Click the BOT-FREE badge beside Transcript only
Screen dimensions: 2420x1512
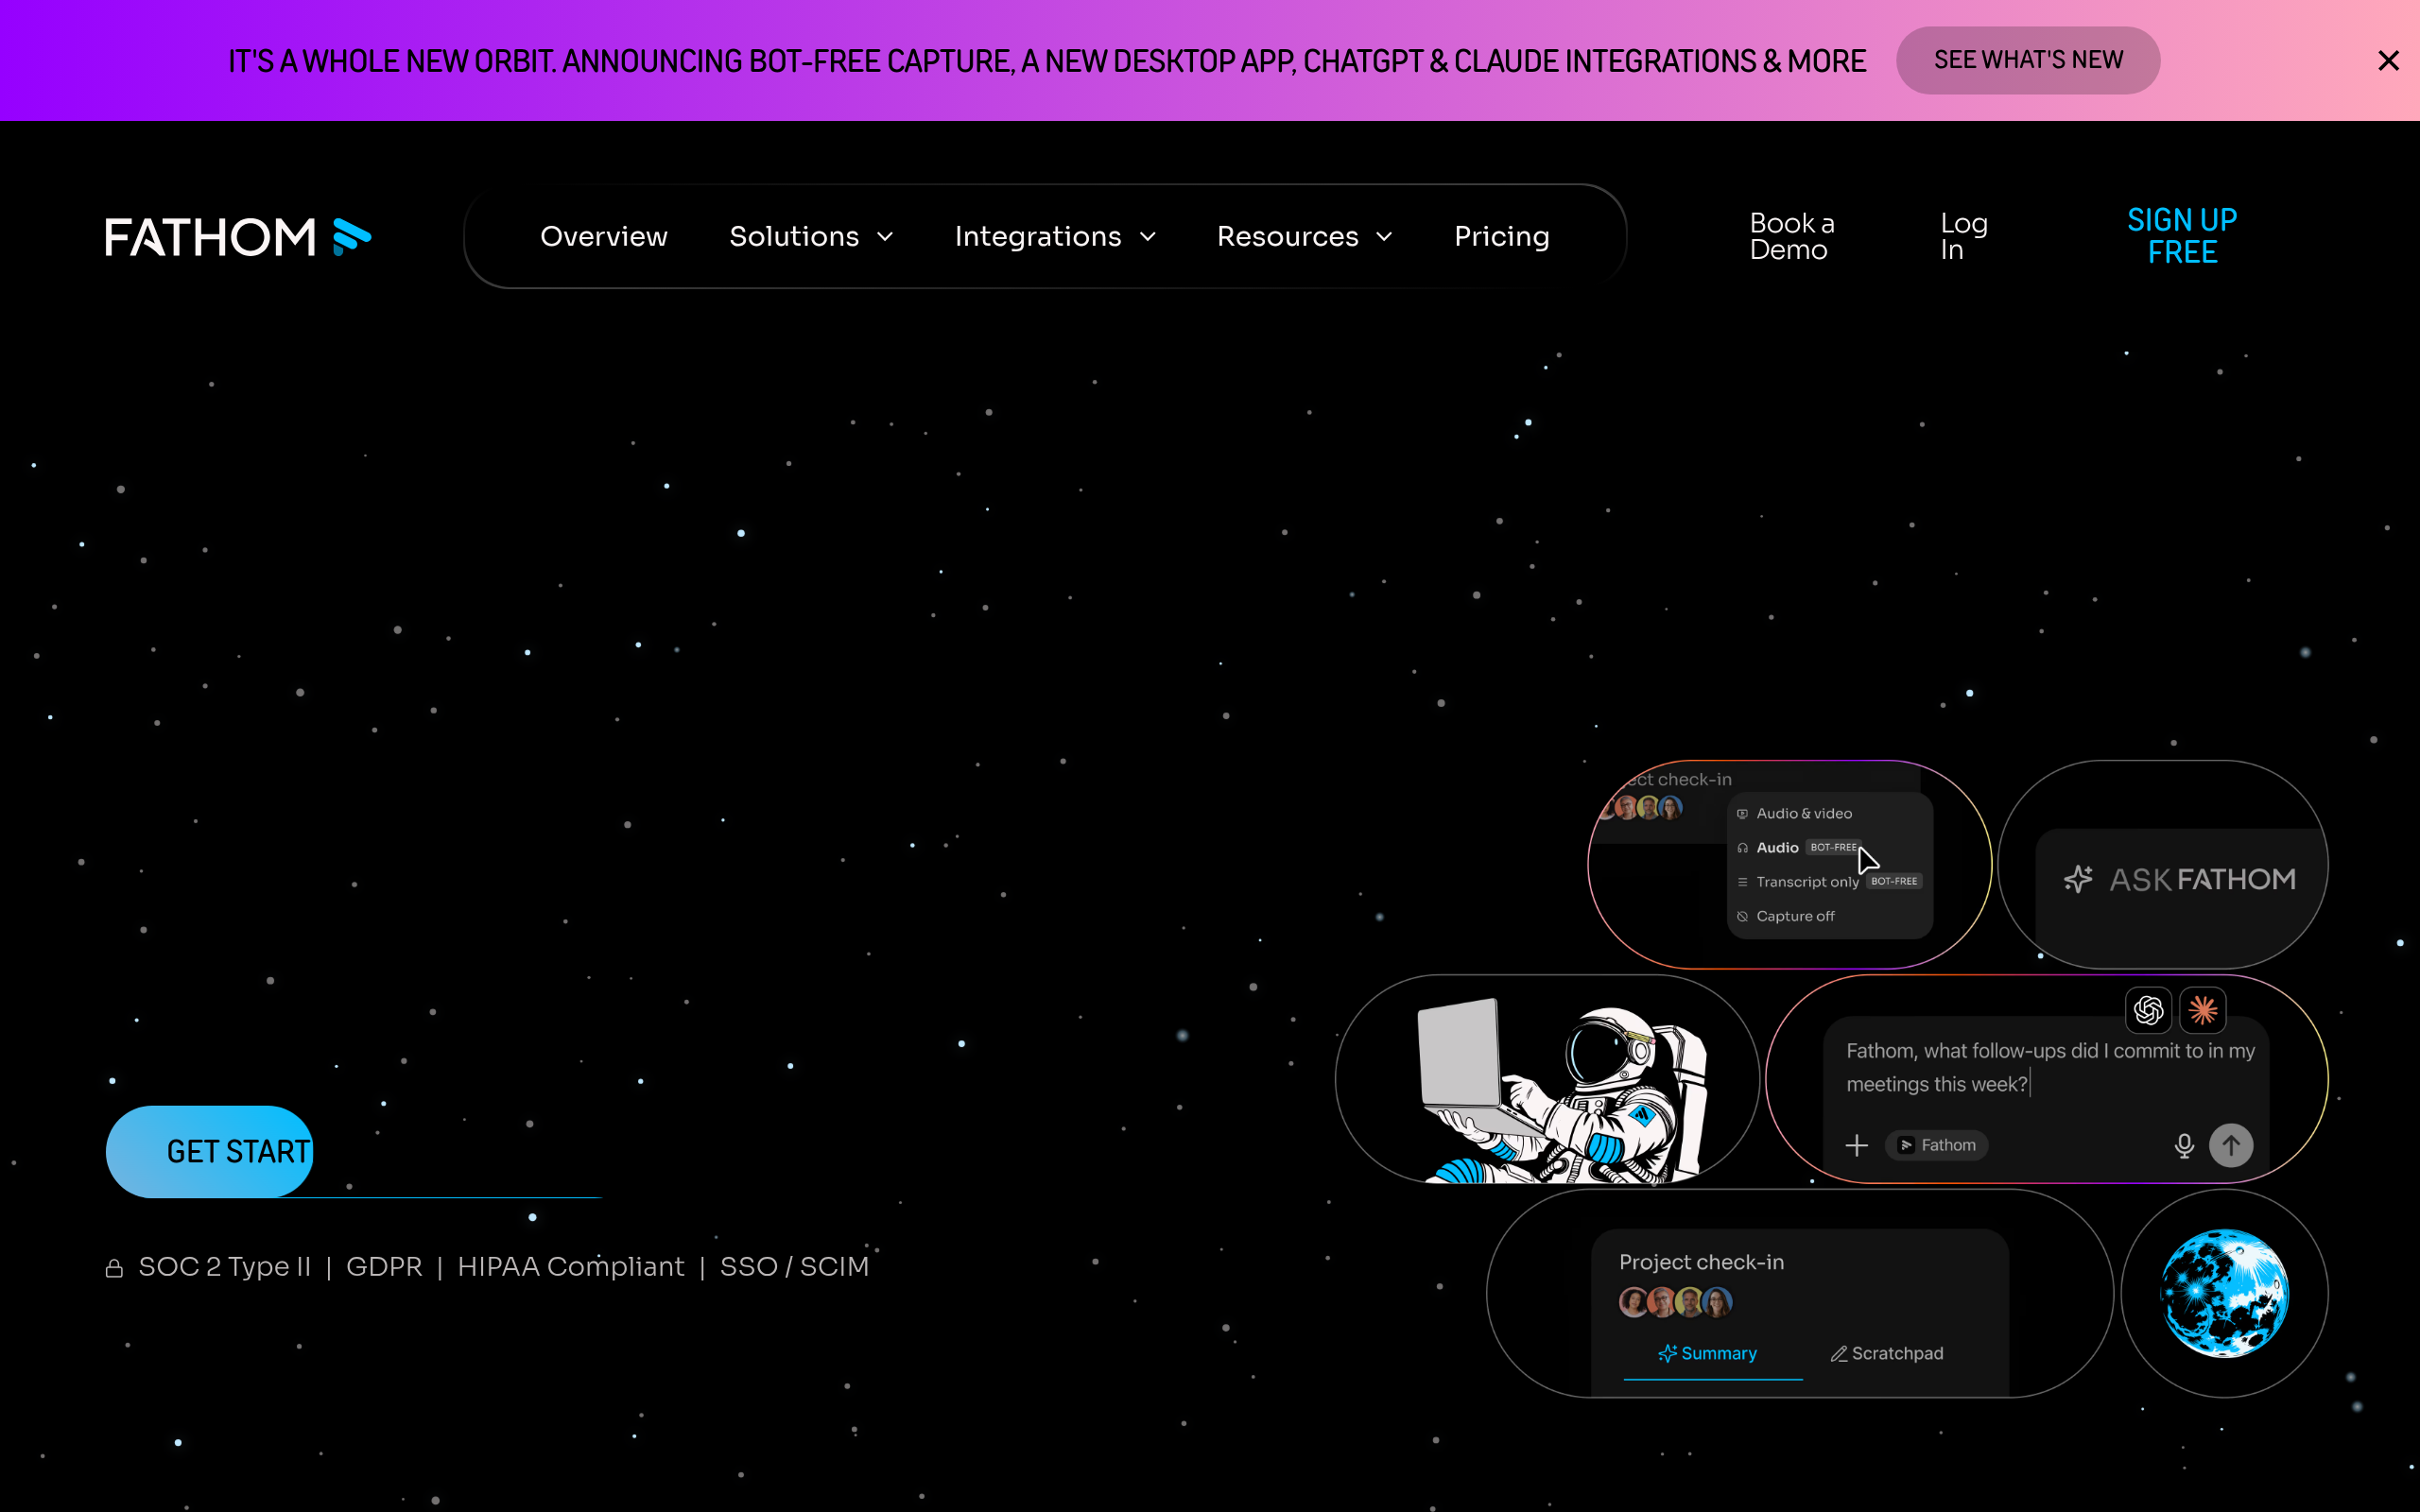pyautogui.click(x=1894, y=881)
